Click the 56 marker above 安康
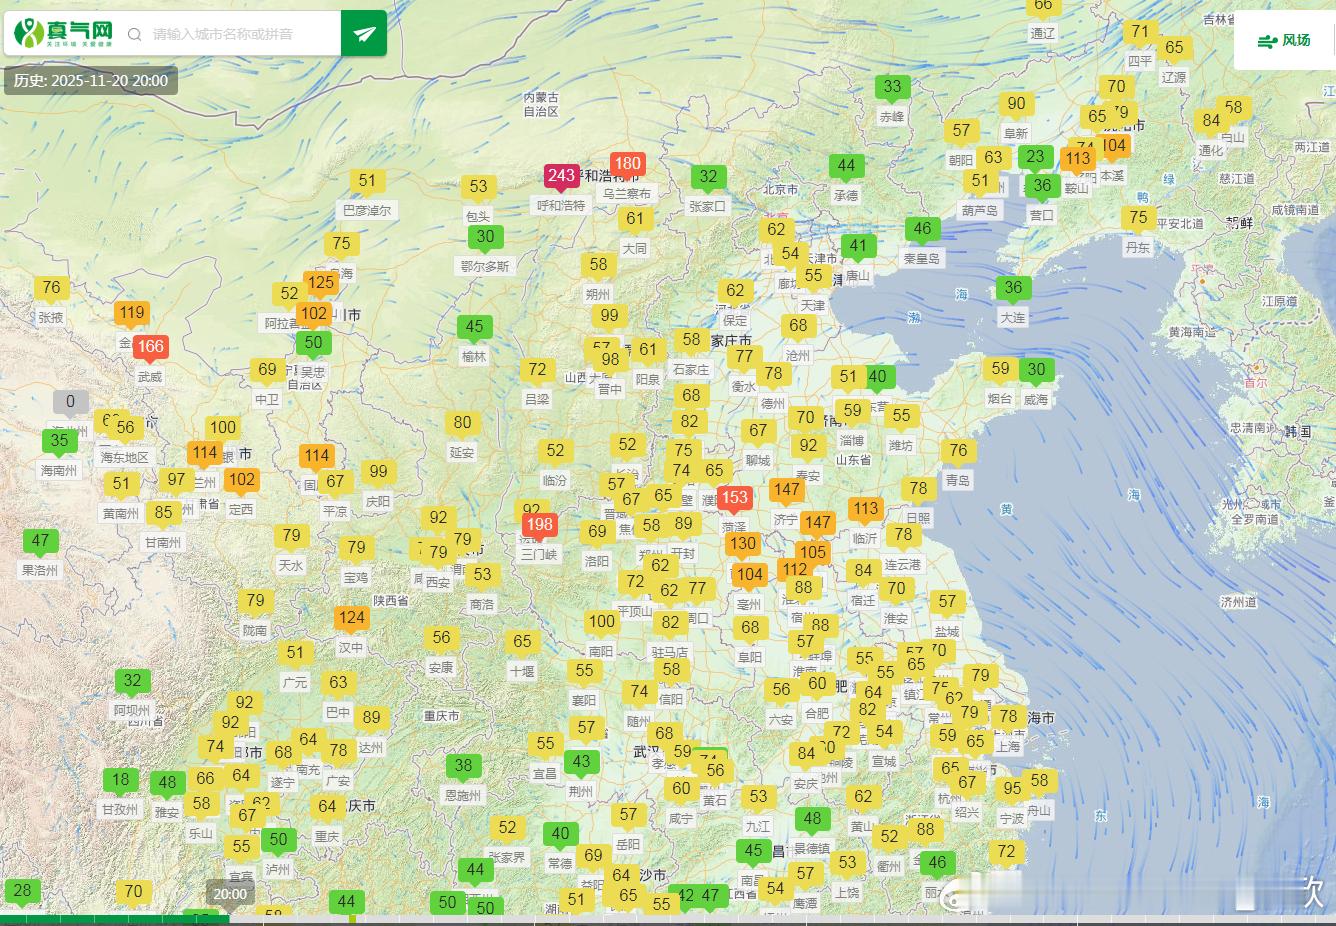The height and width of the screenshot is (926, 1336). tap(441, 638)
